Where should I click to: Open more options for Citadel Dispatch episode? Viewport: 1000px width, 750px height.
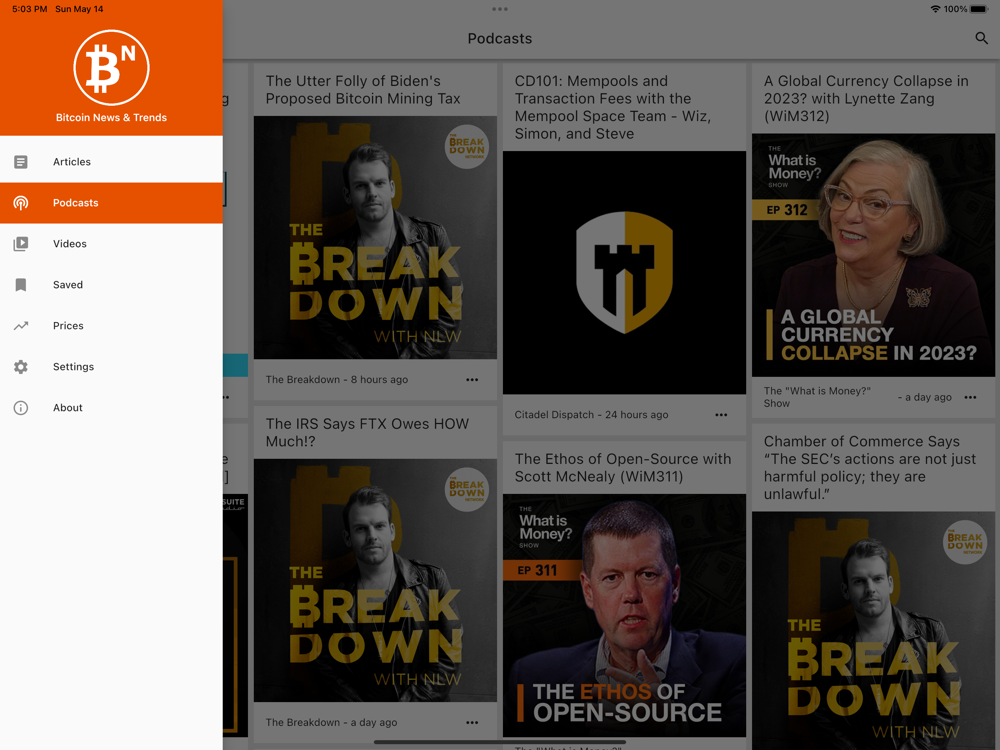pyautogui.click(x=721, y=415)
